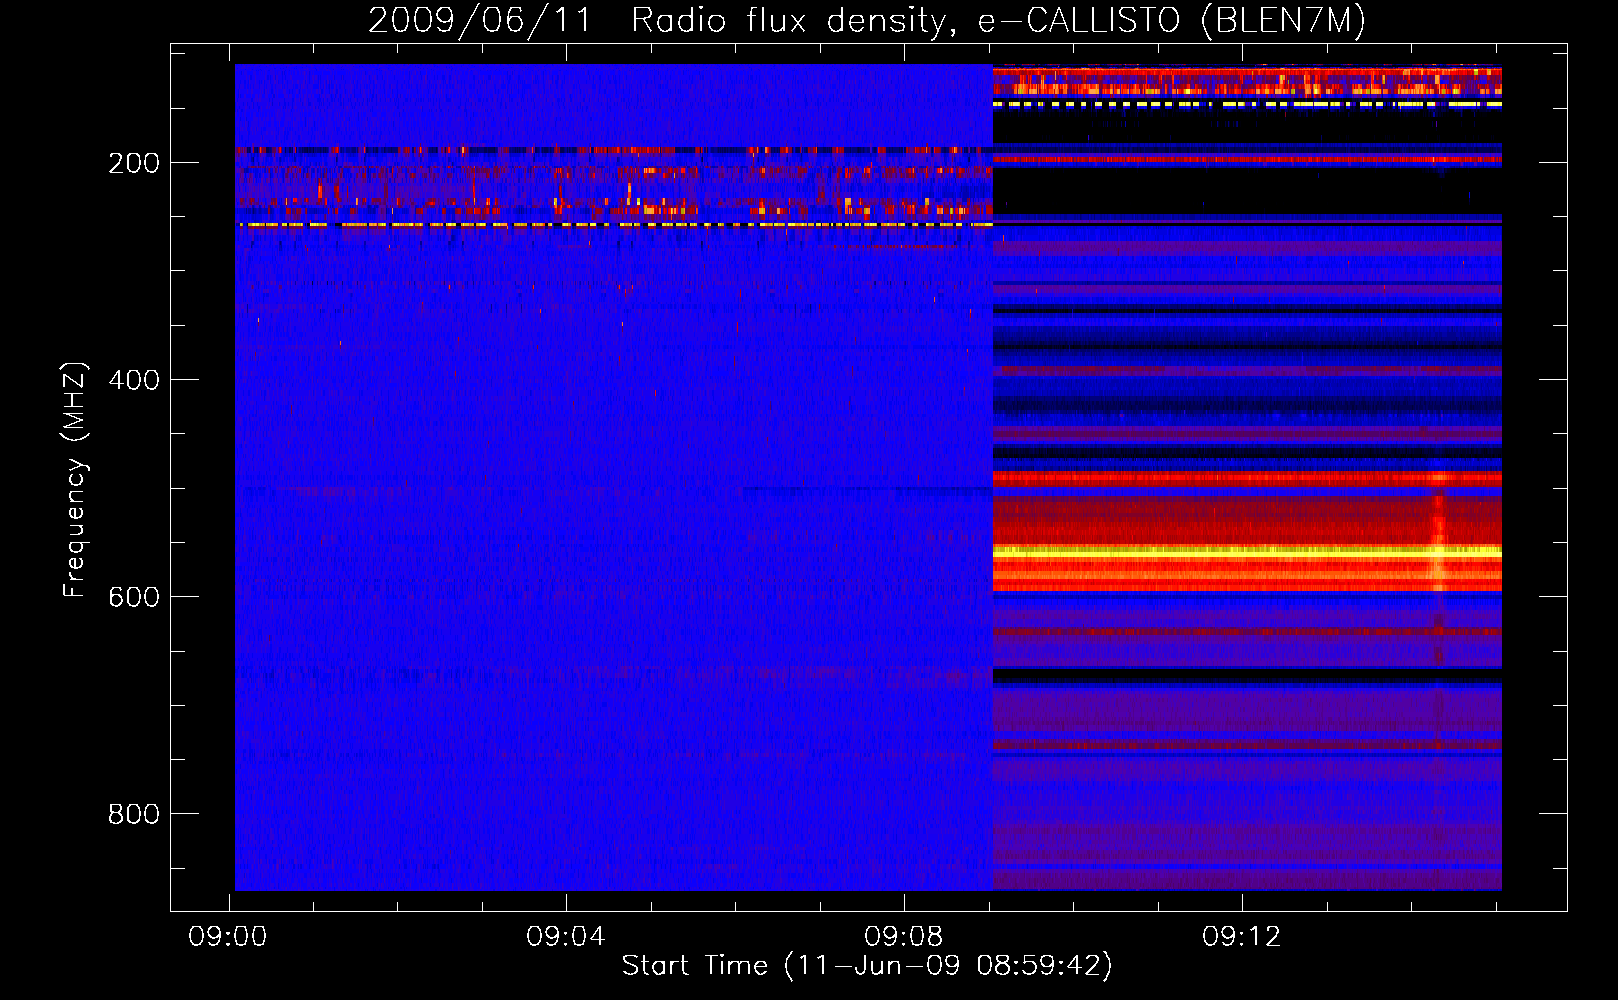The image size is (1618, 1000).
Task: Click the 200 MHz frequency axis label
Action: [x=134, y=163]
